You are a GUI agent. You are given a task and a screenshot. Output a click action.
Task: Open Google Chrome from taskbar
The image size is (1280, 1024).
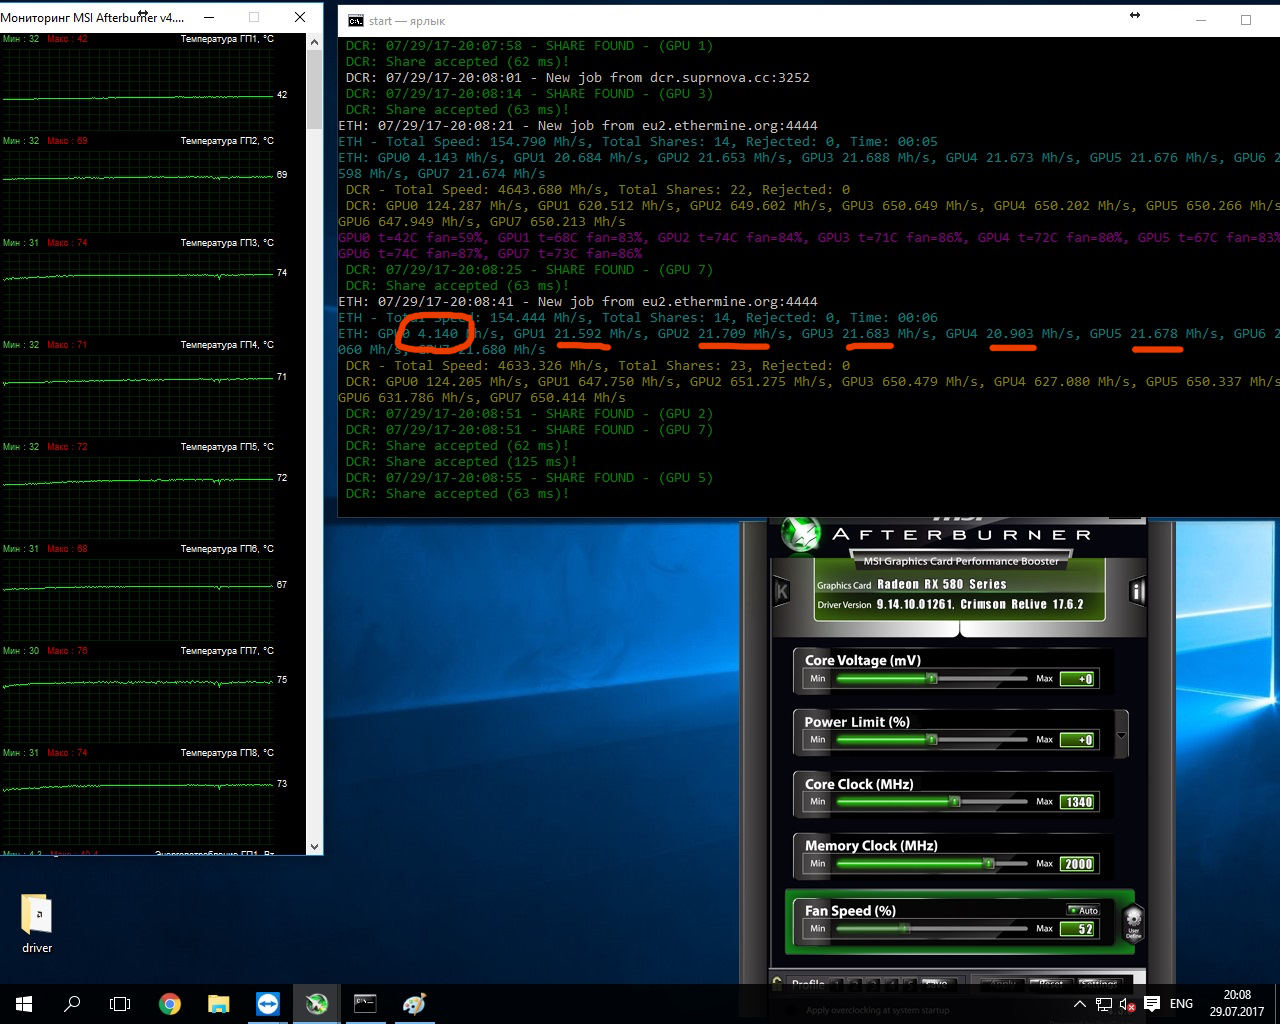click(x=170, y=1004)
